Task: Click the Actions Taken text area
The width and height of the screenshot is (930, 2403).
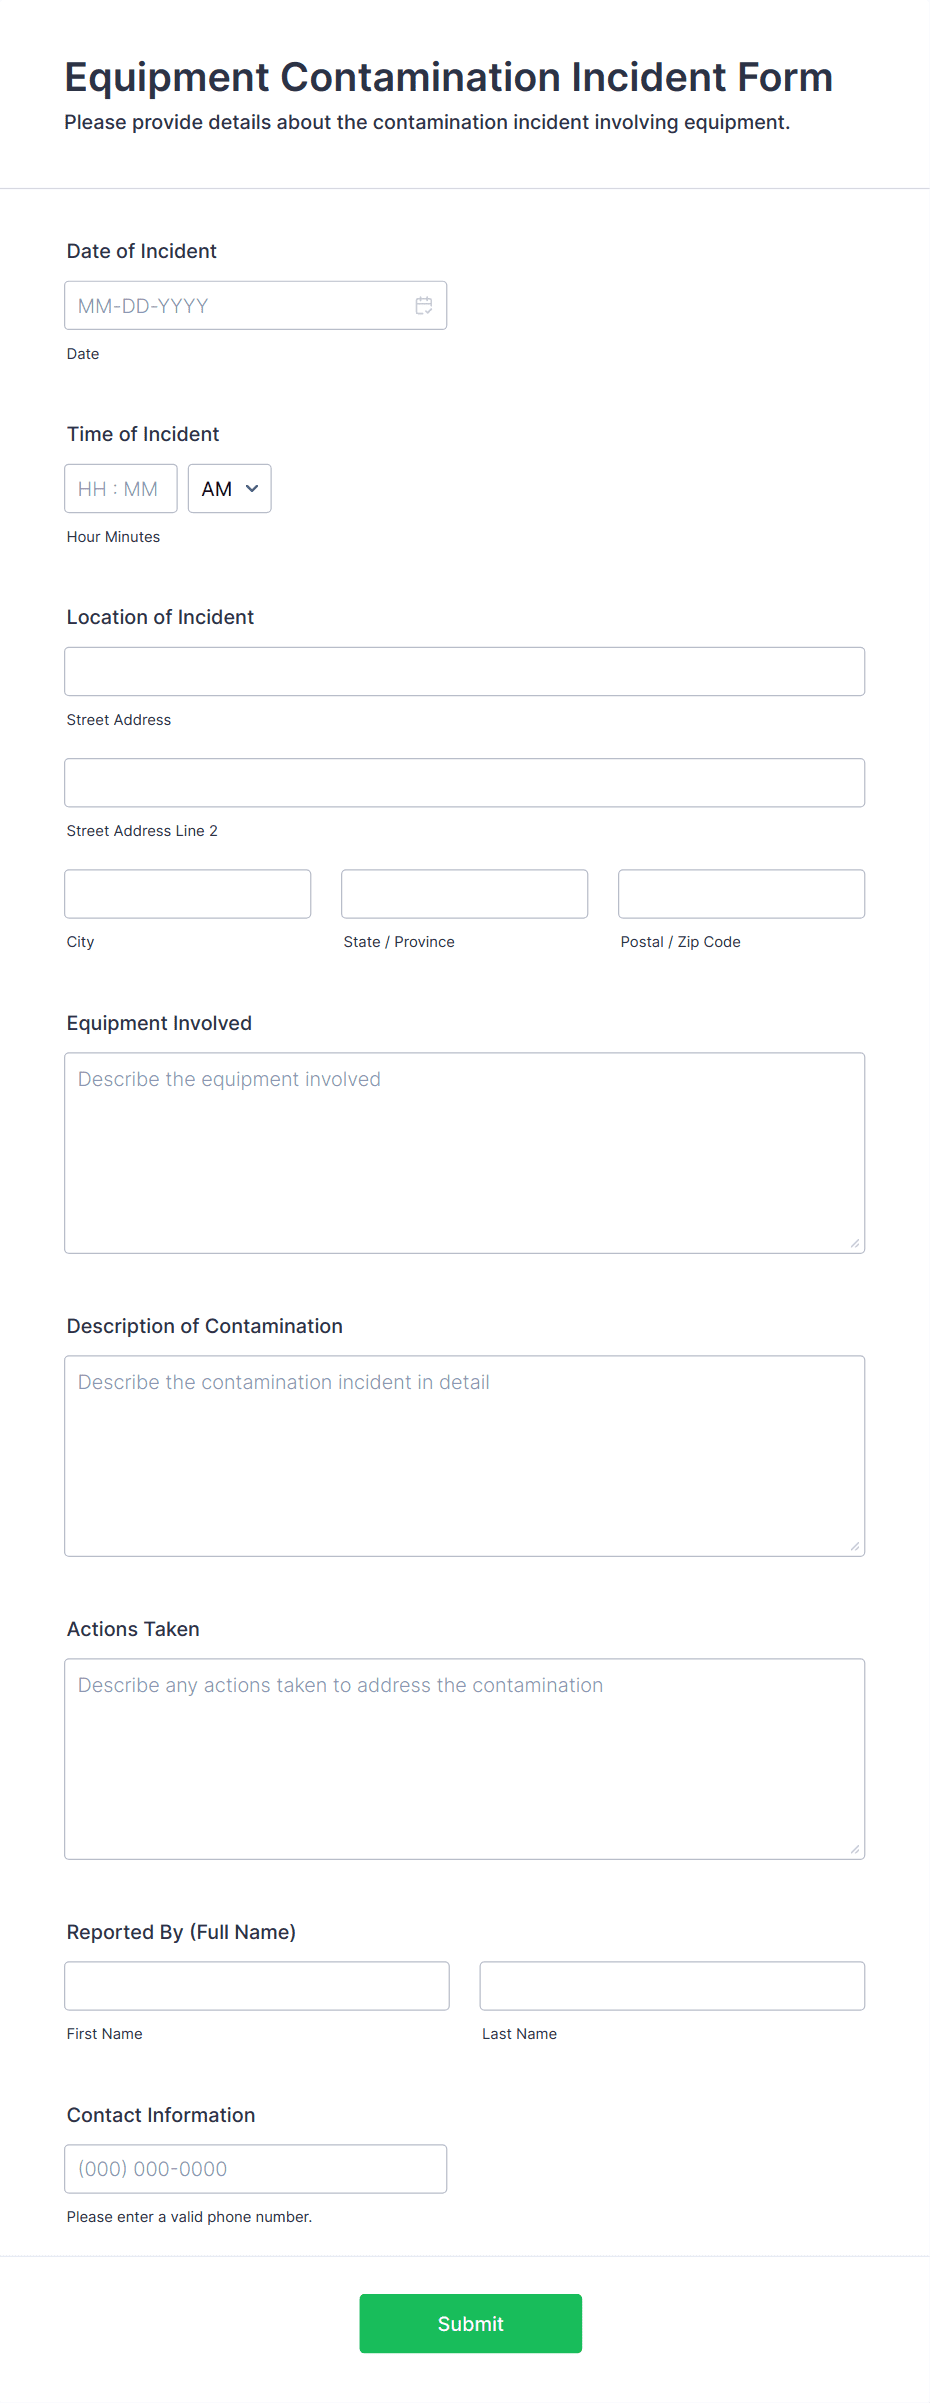Action: [x=464, y=1757]
